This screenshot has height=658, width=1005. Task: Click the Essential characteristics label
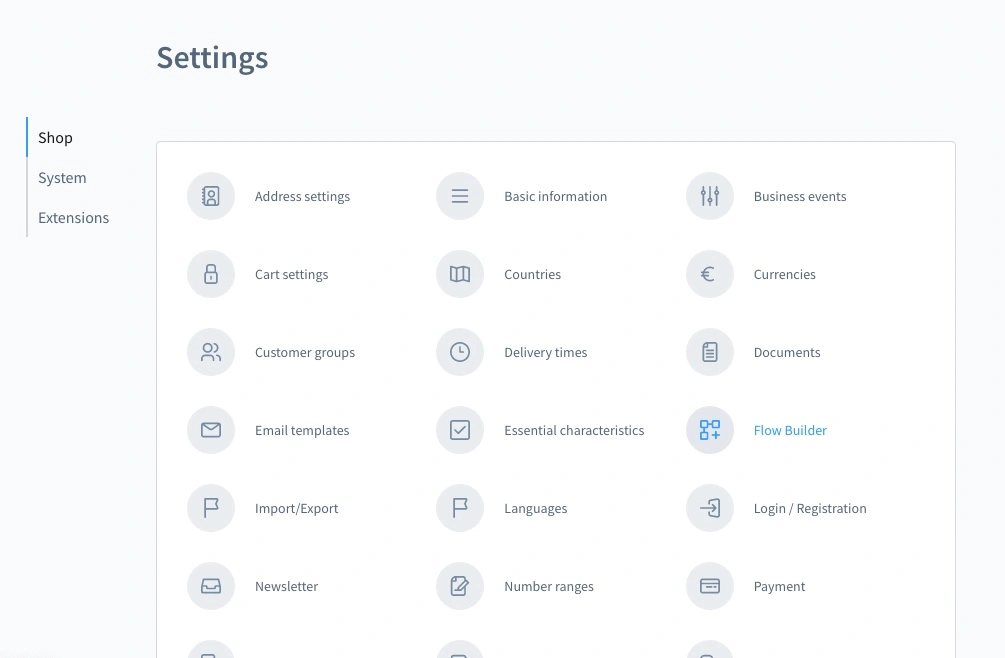[574, 431]
